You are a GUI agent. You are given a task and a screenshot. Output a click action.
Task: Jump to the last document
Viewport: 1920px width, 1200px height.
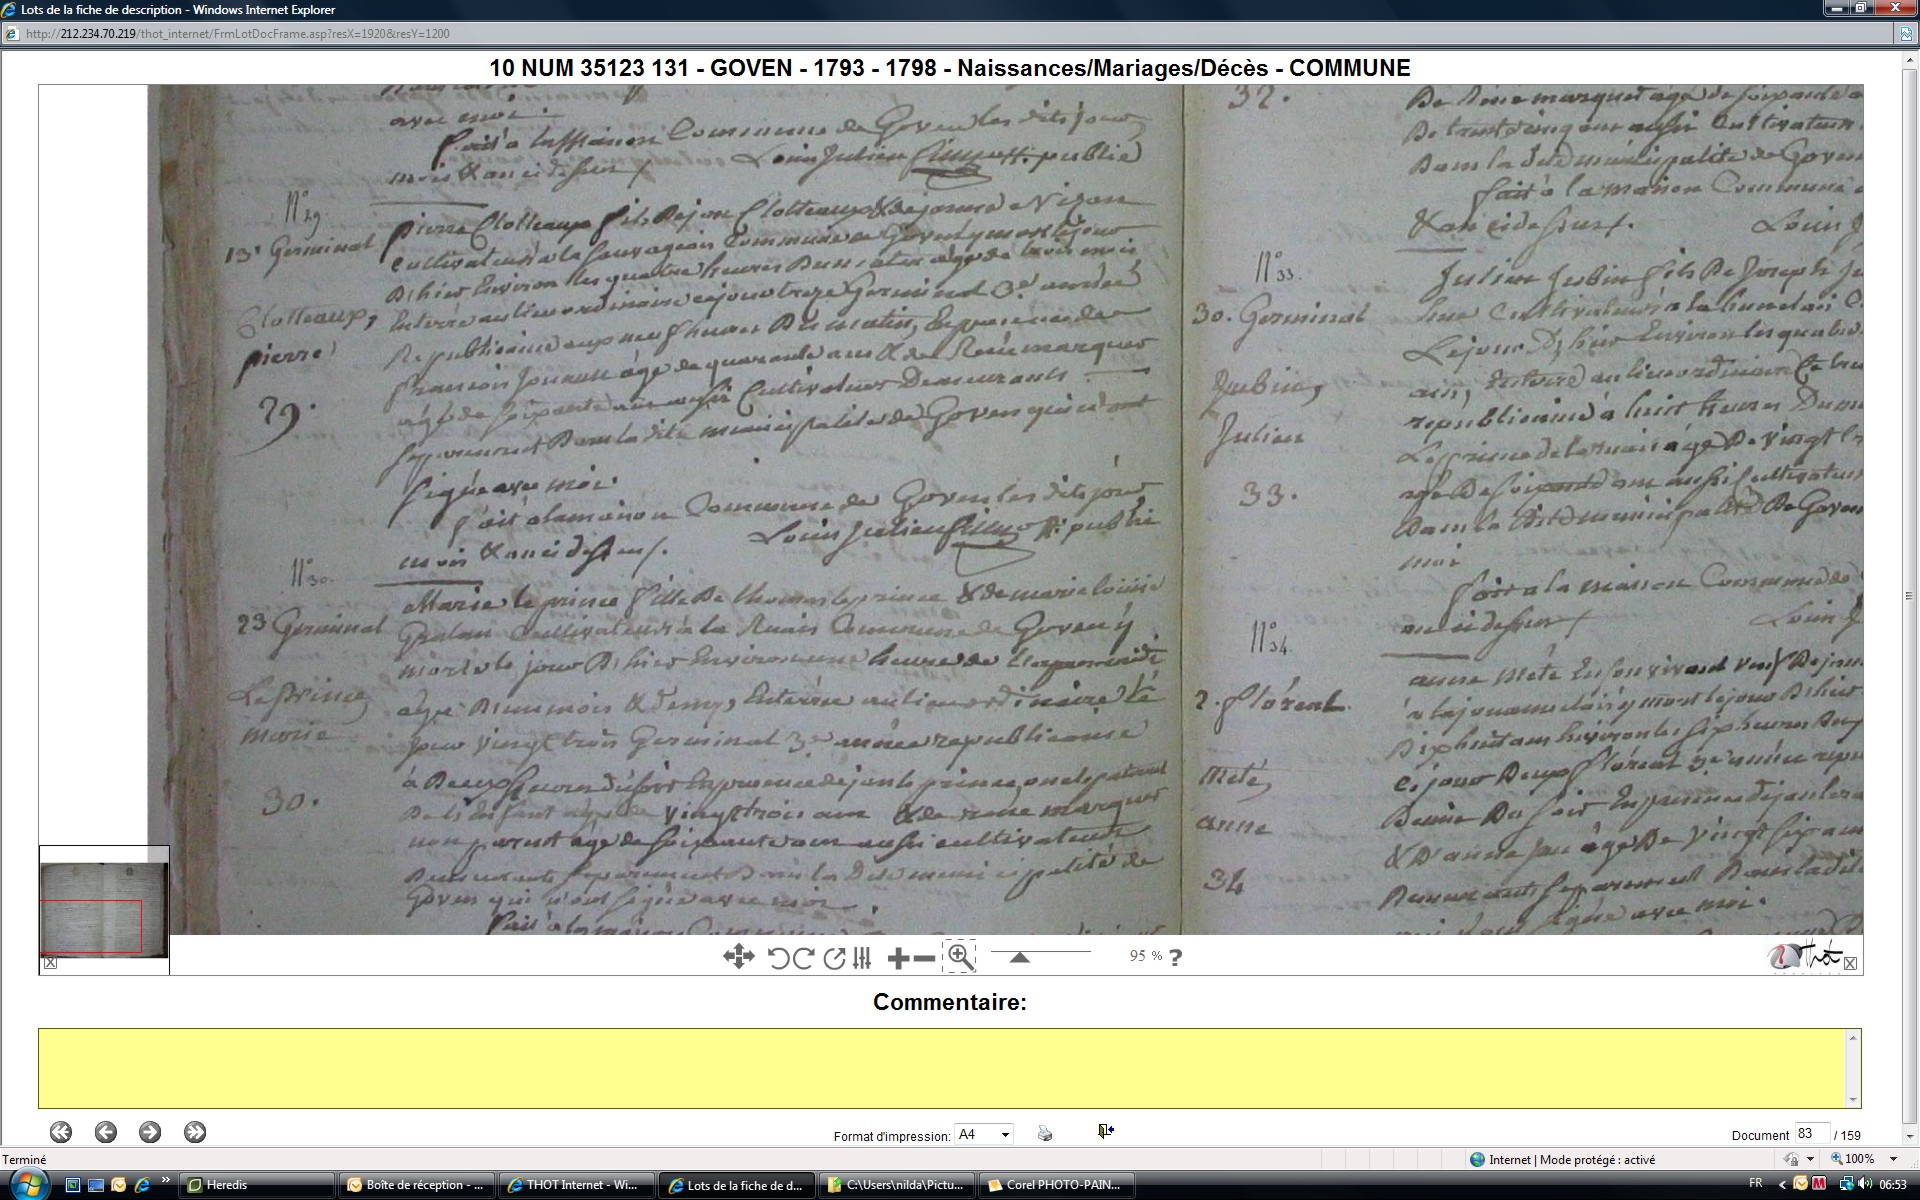click(x=195, y=1132)
